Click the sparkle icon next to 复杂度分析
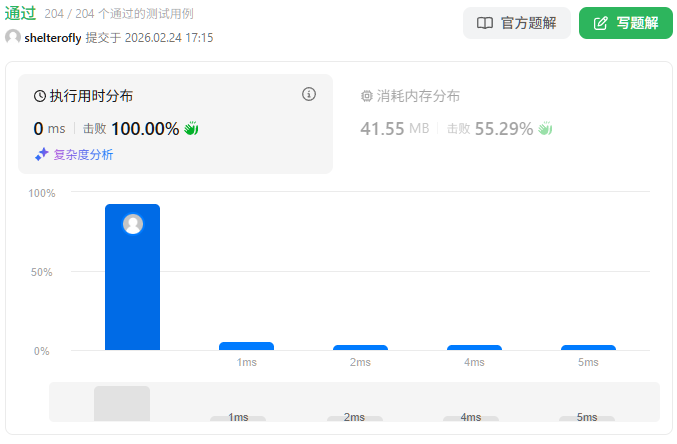The width and height of the screenshot is (677, 444). pyautogui.click(x=42, y=154)
